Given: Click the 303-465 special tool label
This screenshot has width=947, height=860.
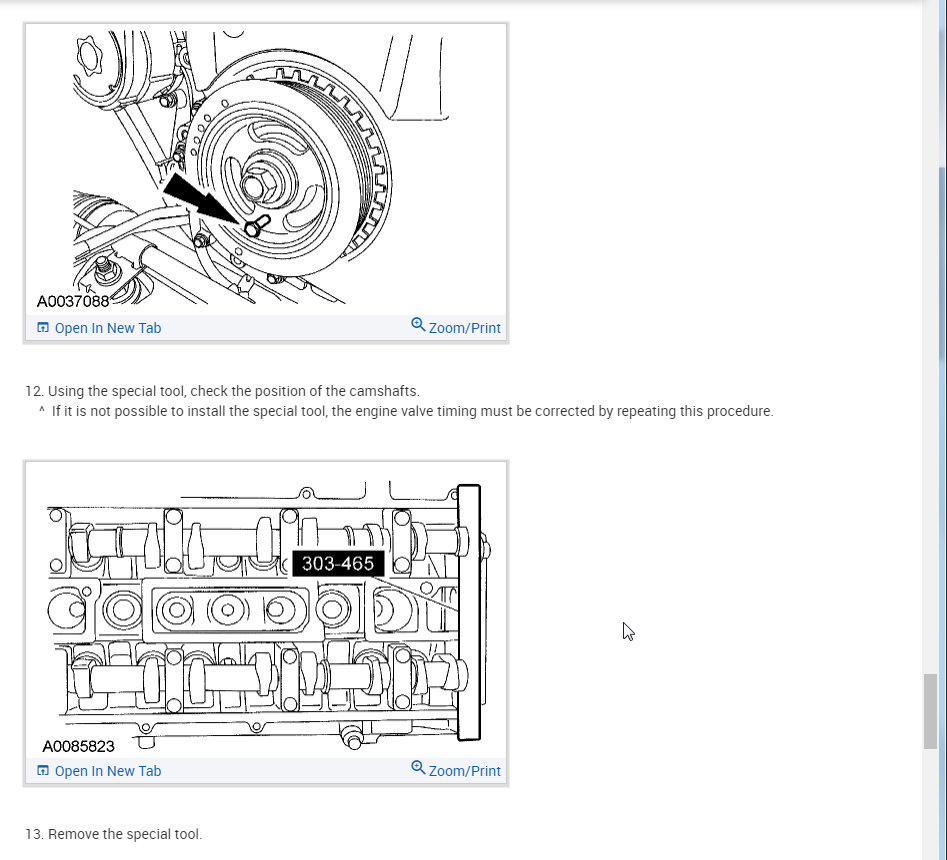Looking at the screenshot, I should [338, 563].
